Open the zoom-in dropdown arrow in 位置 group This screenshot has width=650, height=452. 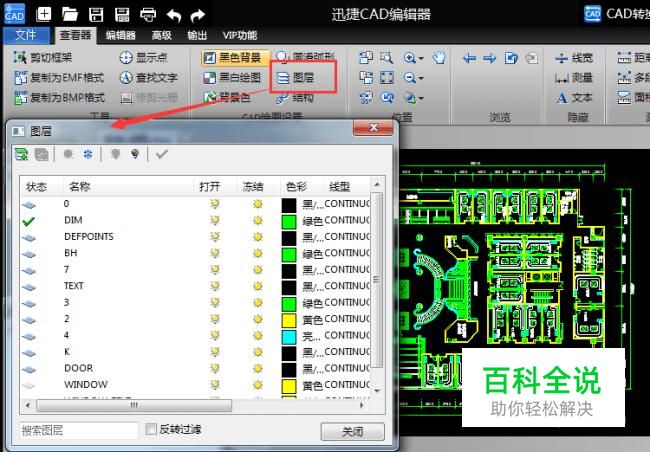pos(421,59)
